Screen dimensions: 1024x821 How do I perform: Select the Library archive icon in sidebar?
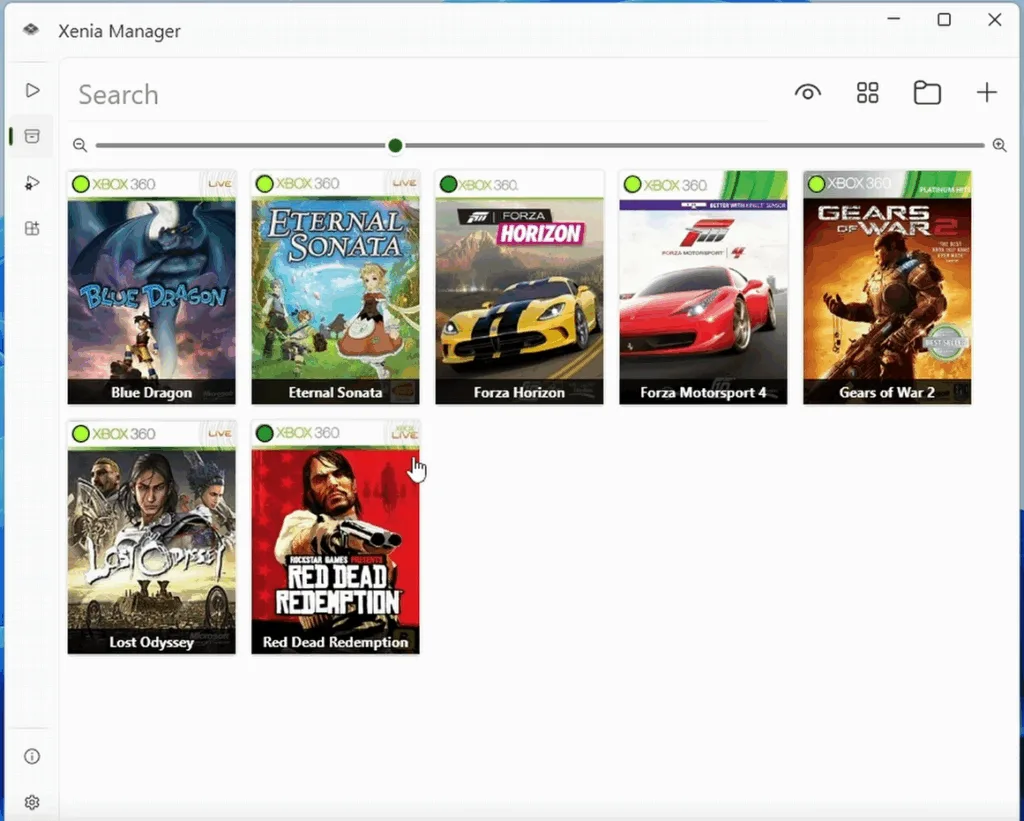(x=32, y=136)
